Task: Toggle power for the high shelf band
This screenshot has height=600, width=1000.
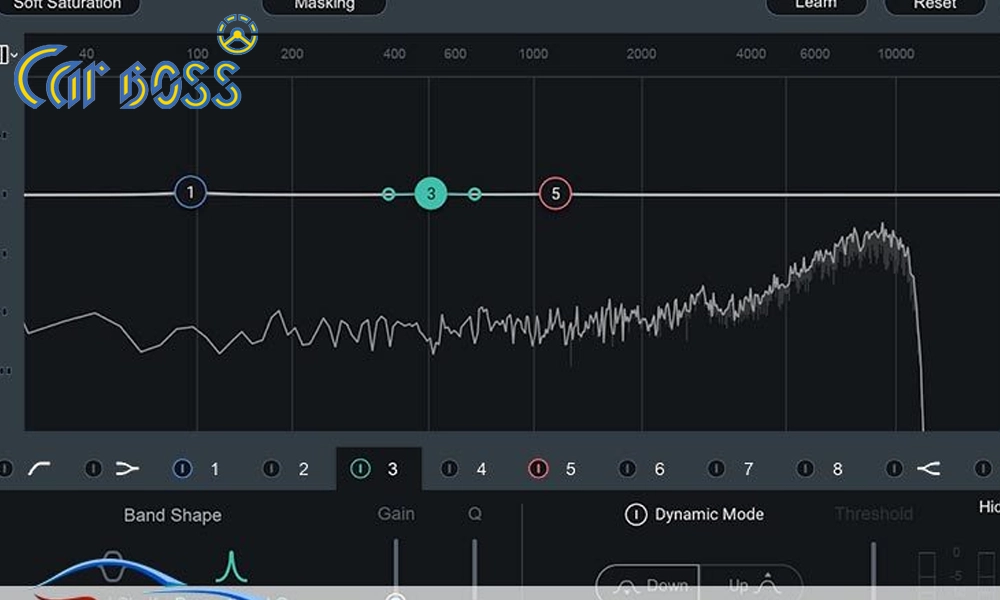Action: (894, 469)
